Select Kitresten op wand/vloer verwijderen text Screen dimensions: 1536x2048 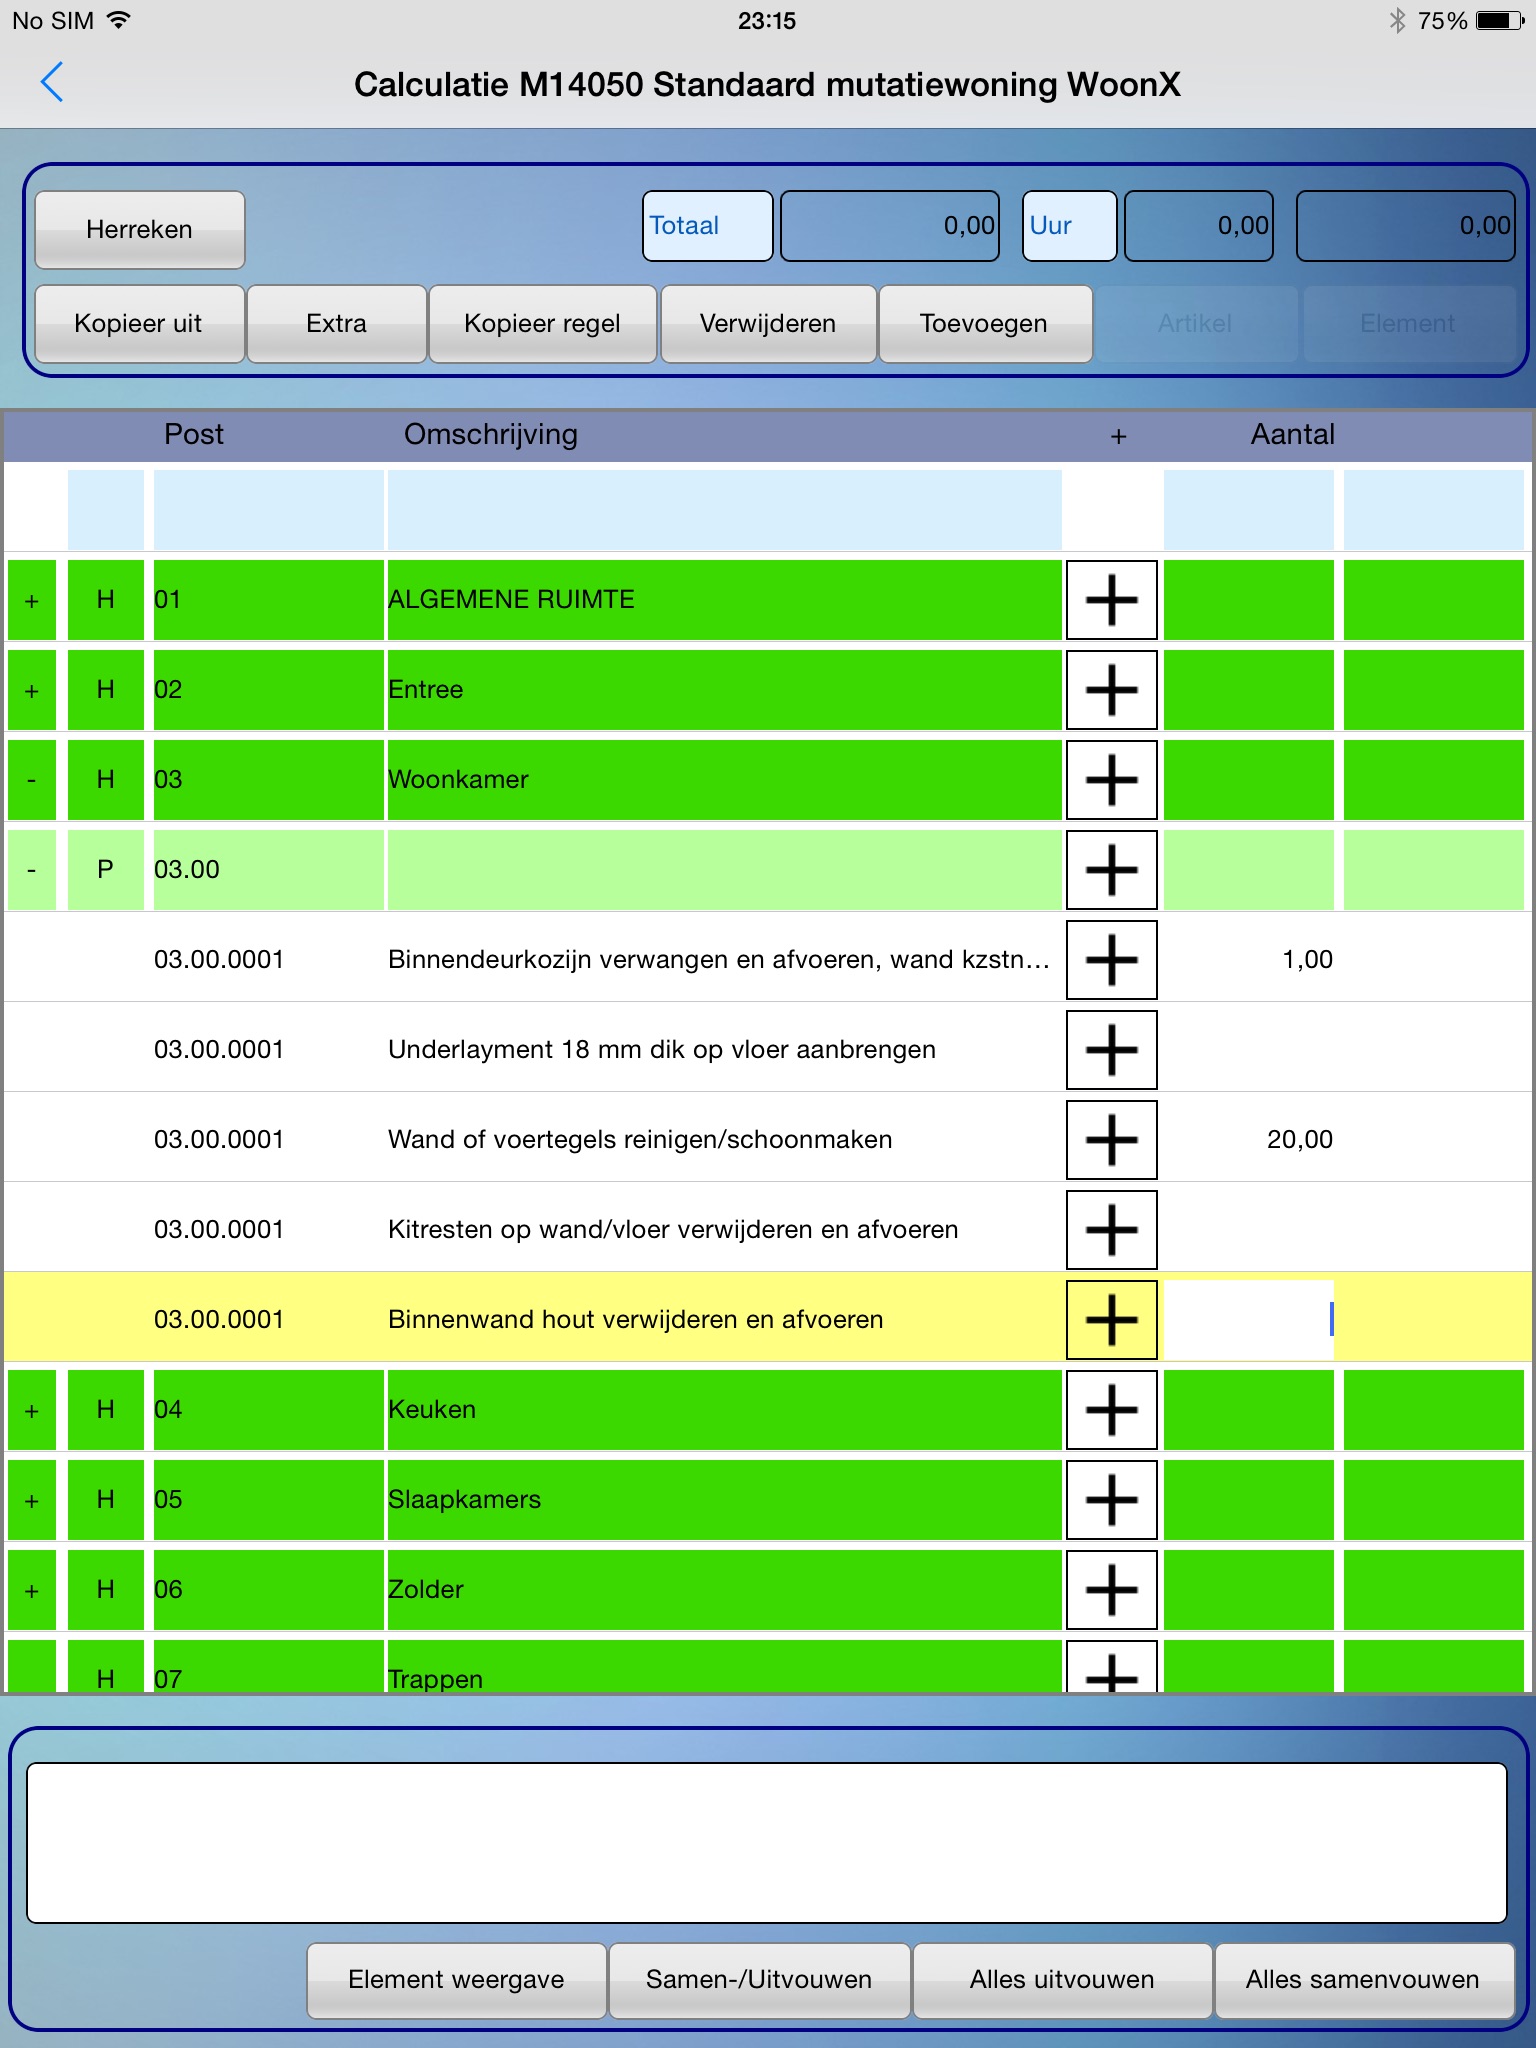[x=673, y=1230]
